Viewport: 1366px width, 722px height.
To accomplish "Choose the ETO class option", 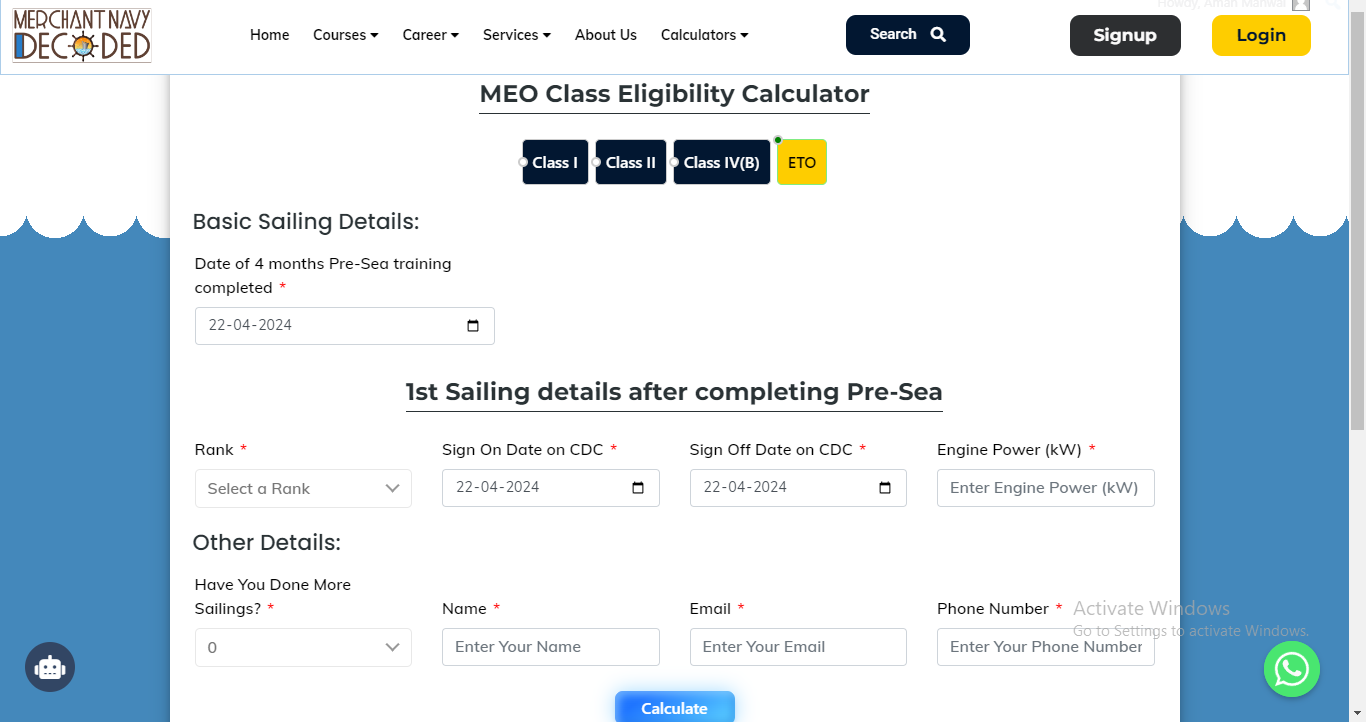I will tap(802, 162).
